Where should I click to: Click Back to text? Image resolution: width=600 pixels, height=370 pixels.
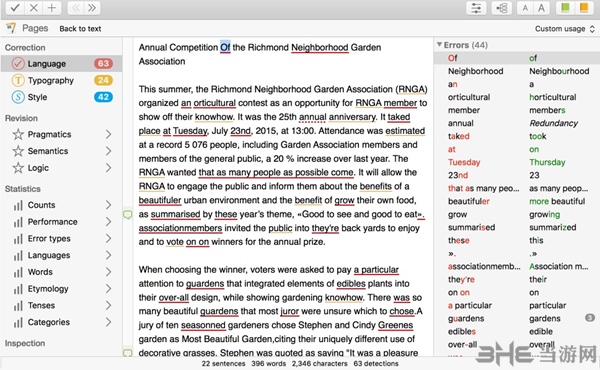point(80,29)
